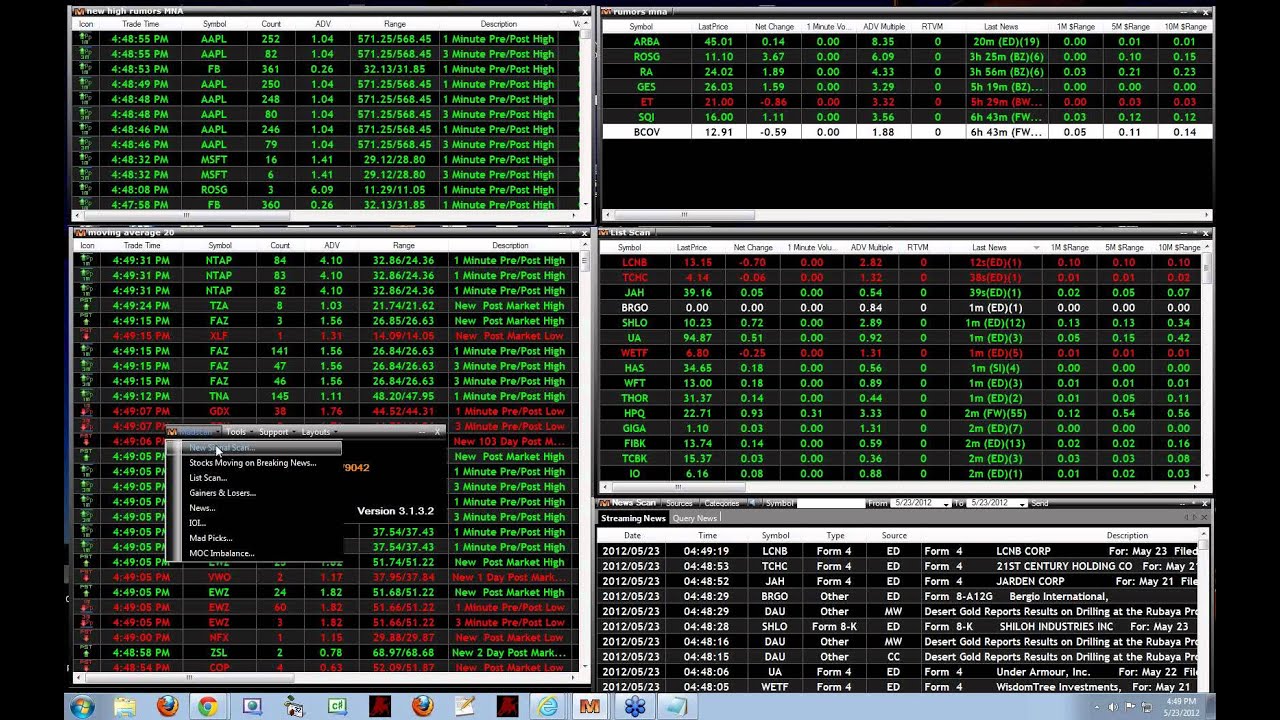Select News... menu entry
The width and height of the screenshot is (1280, 720).
pos(202,508)
